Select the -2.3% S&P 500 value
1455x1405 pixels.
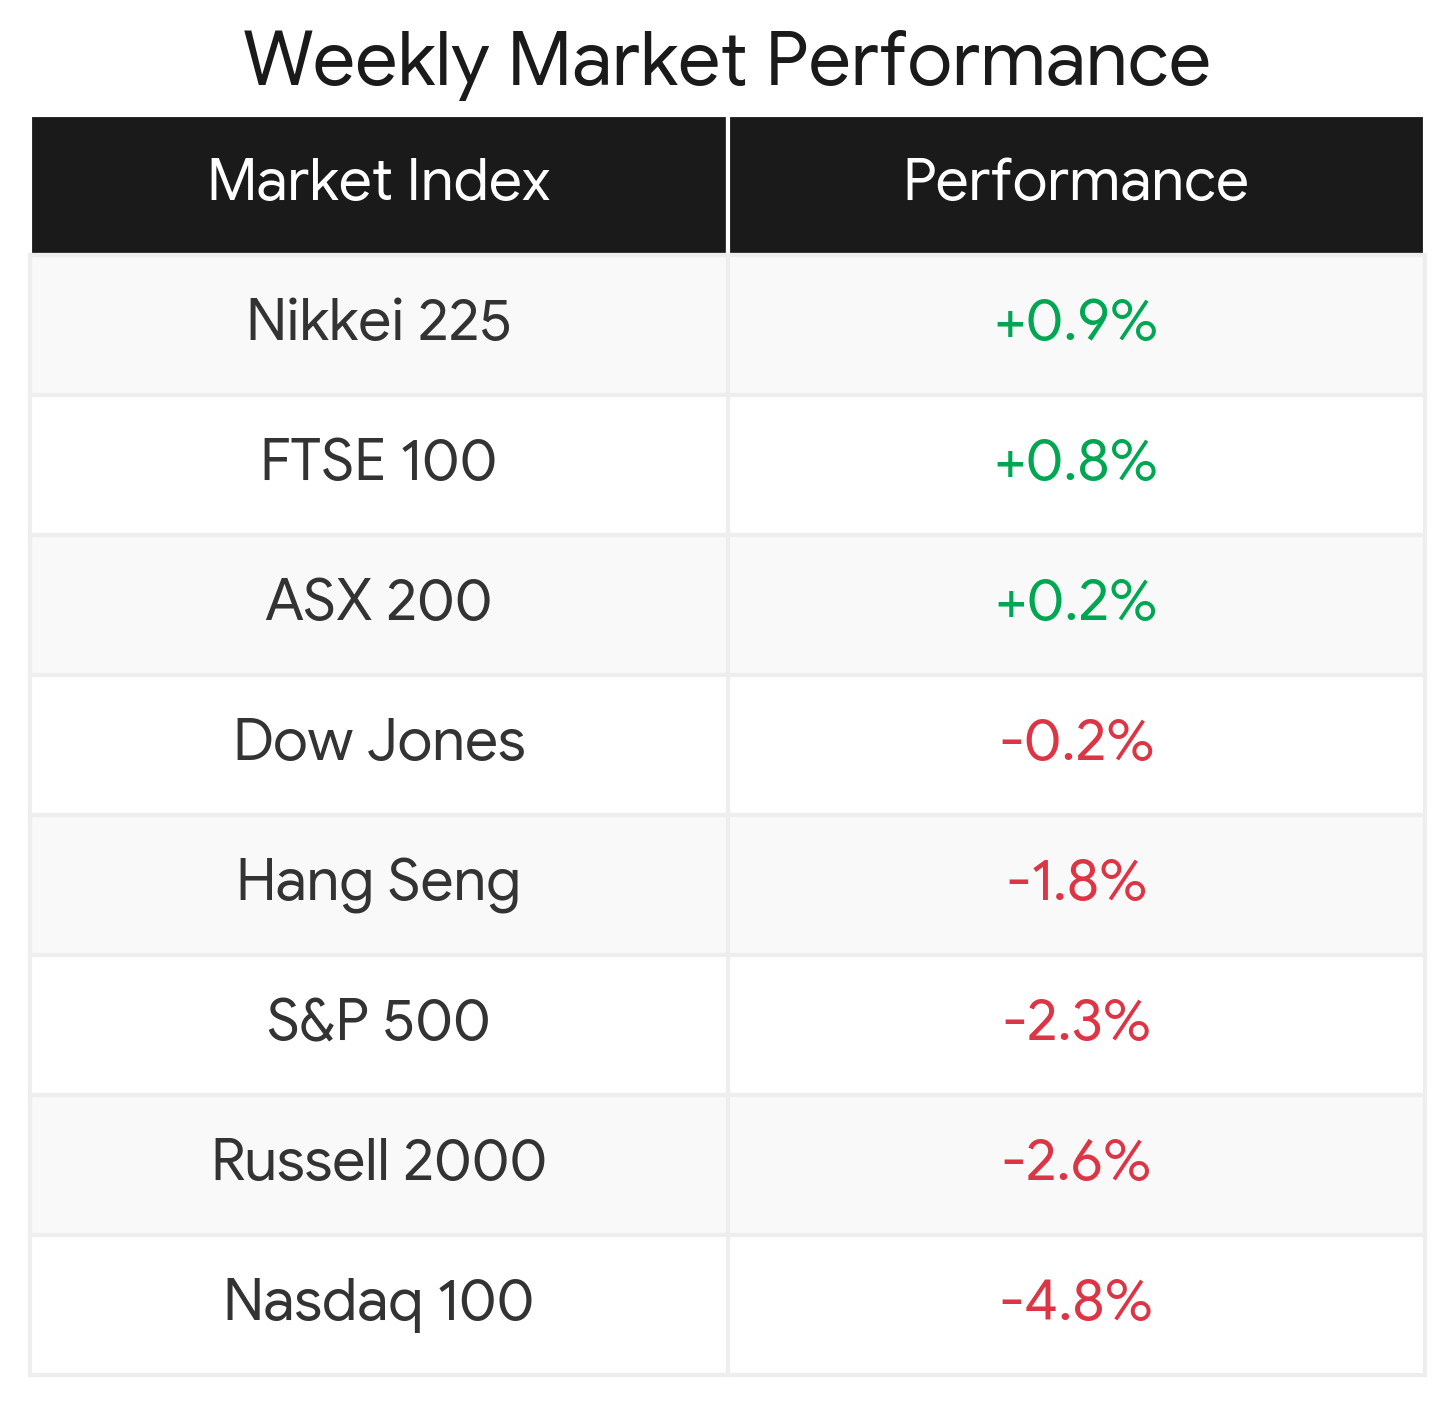[x=1076, y=1021]
